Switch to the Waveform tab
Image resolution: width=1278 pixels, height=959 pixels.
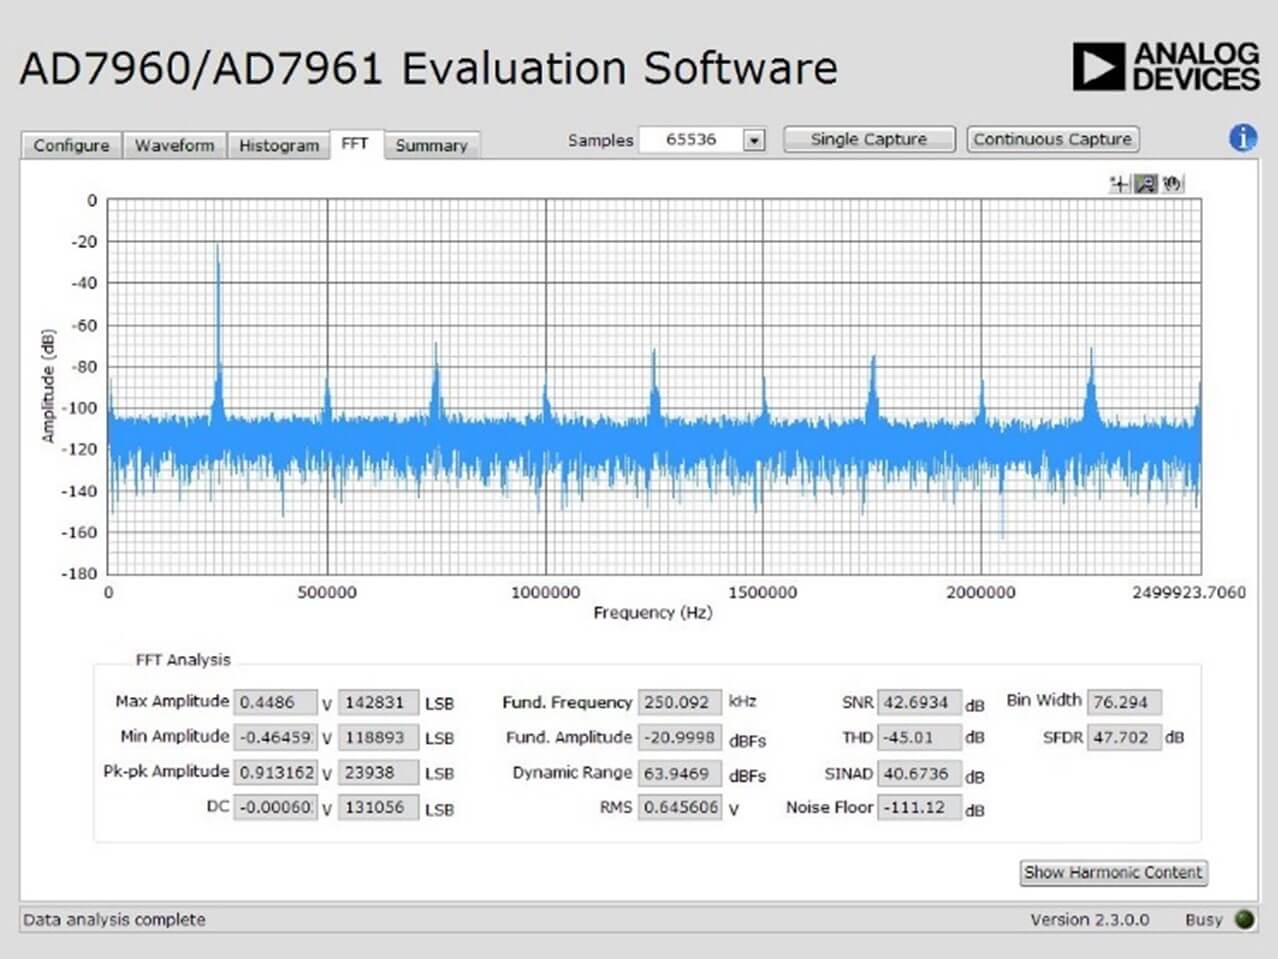tap(174, 145)
